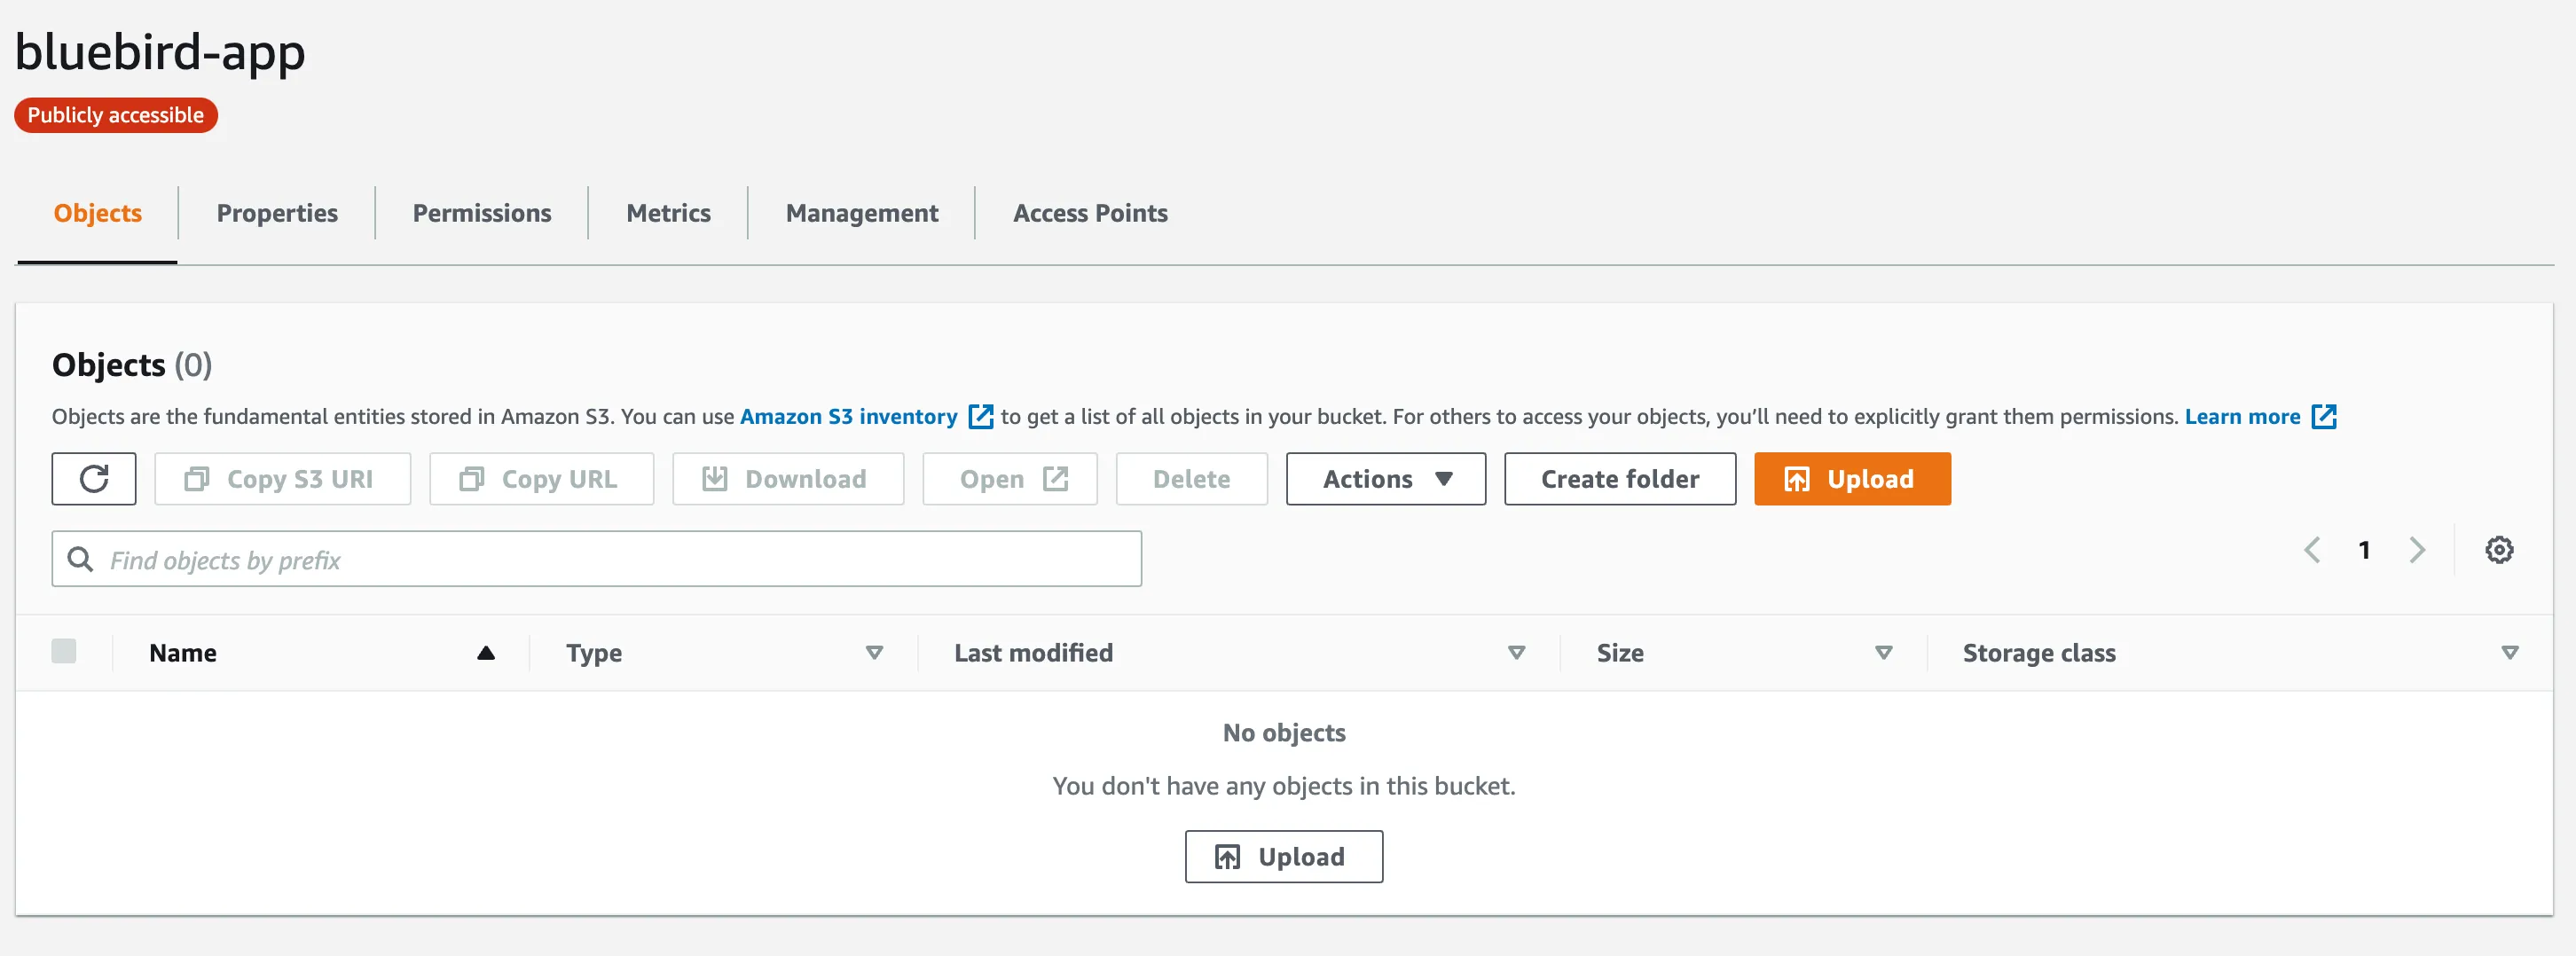Click the bluebird-app bucket title
This screenshot has width=2576, height=956.
point(160,51)
